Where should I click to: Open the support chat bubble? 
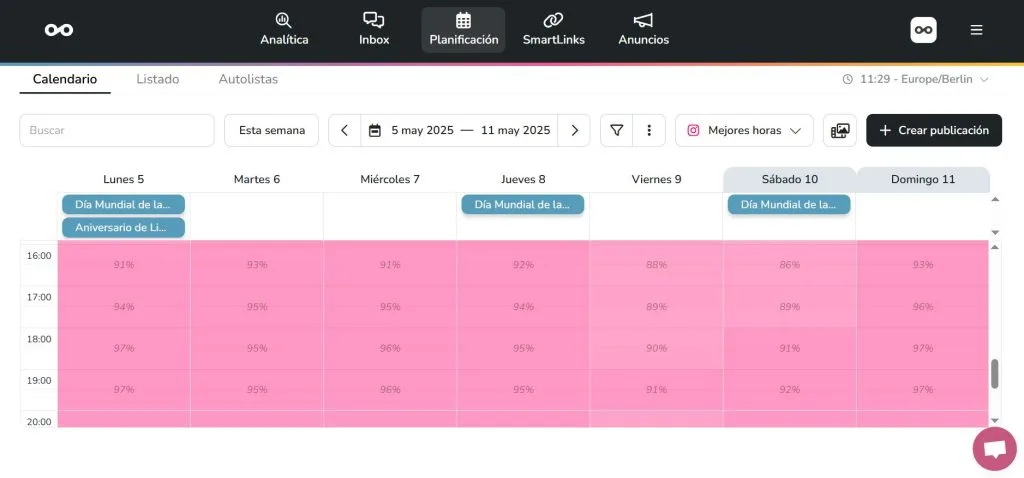(x=994, y=449)
